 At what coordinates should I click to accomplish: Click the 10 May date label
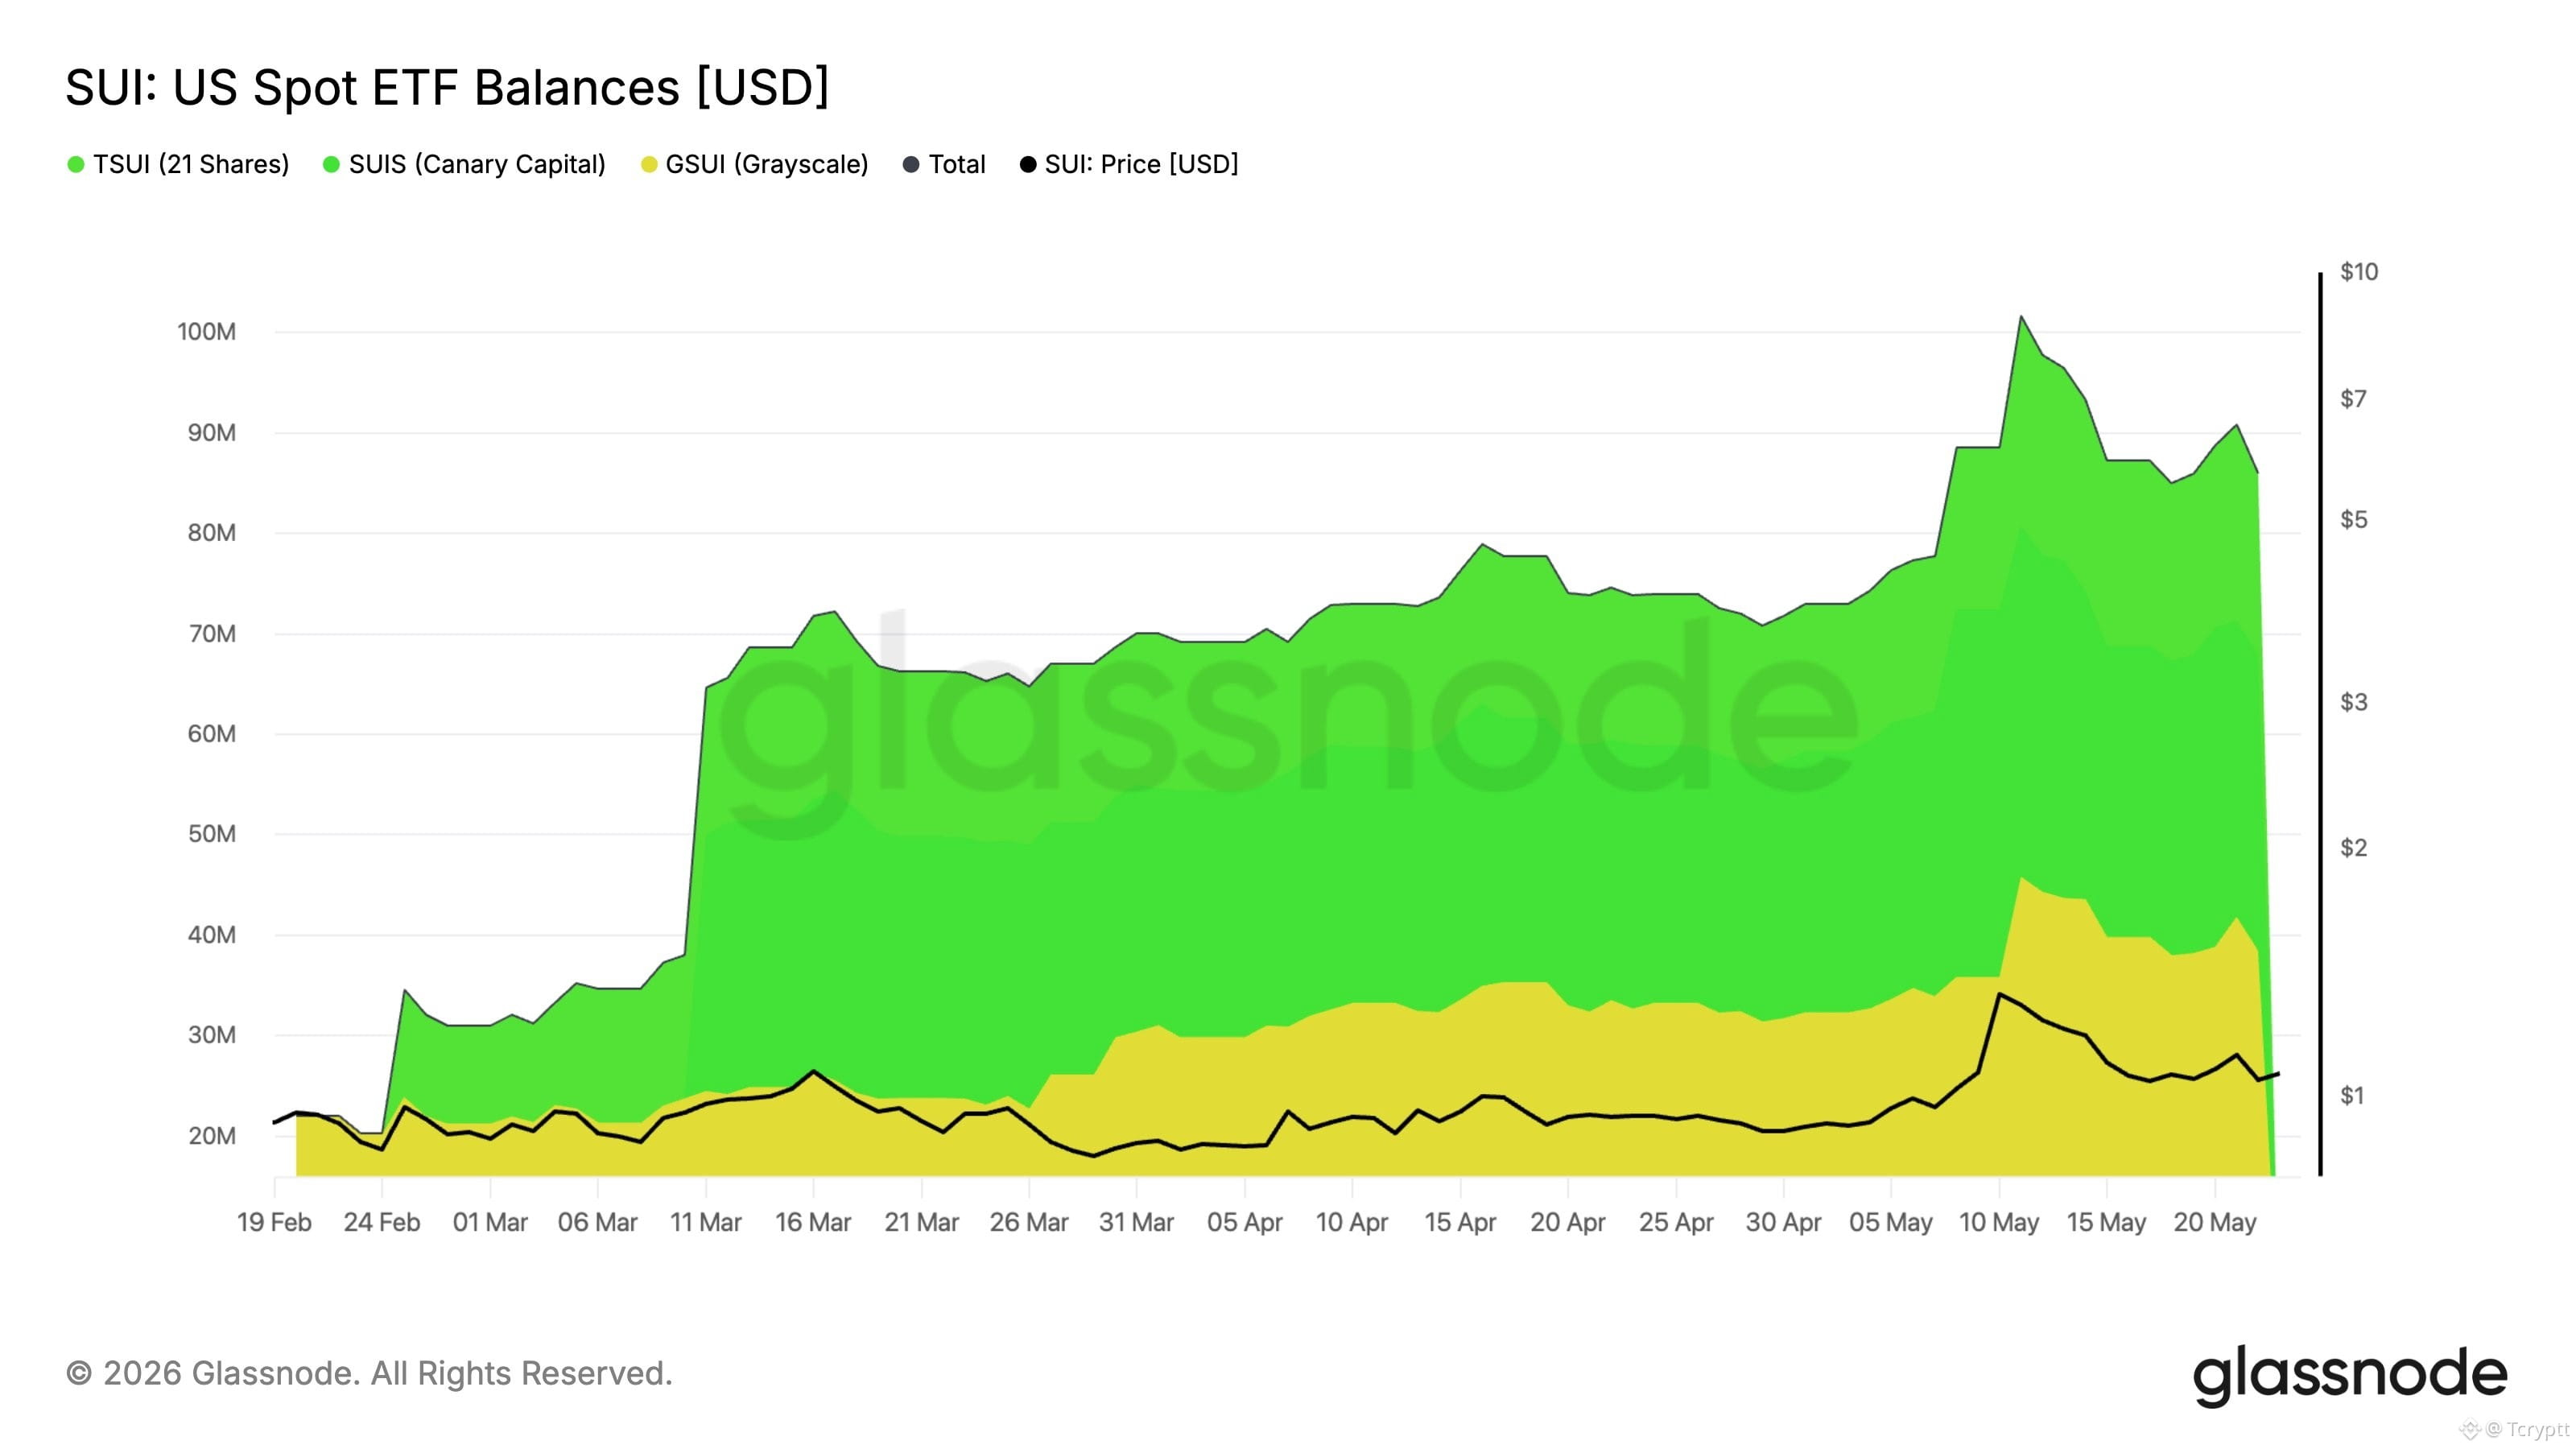pos(1999,1223)
